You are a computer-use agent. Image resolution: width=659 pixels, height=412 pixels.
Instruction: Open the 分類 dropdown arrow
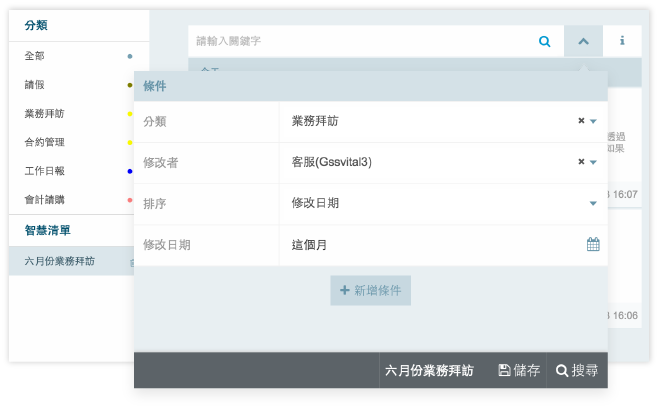tap(593, 121)
